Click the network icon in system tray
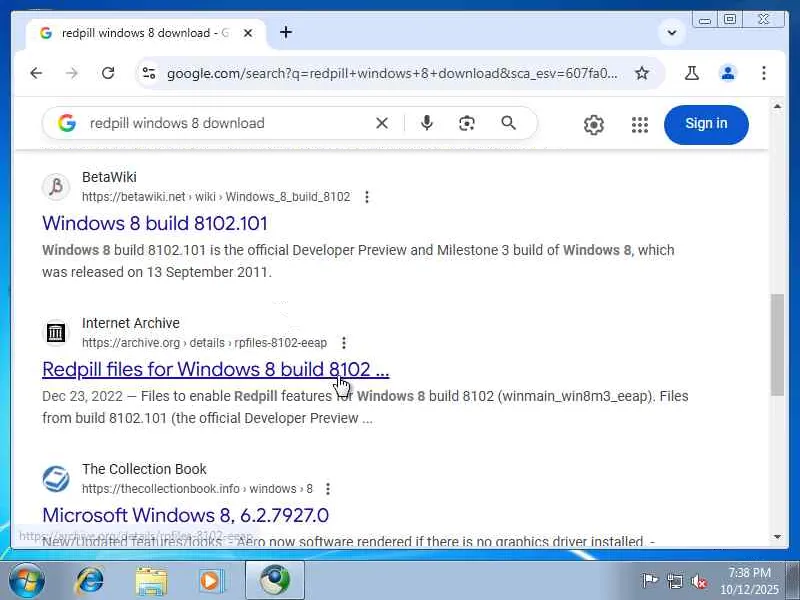Viewport: 800px width, 600px height. pyautogui.click(x=674, y=581)
